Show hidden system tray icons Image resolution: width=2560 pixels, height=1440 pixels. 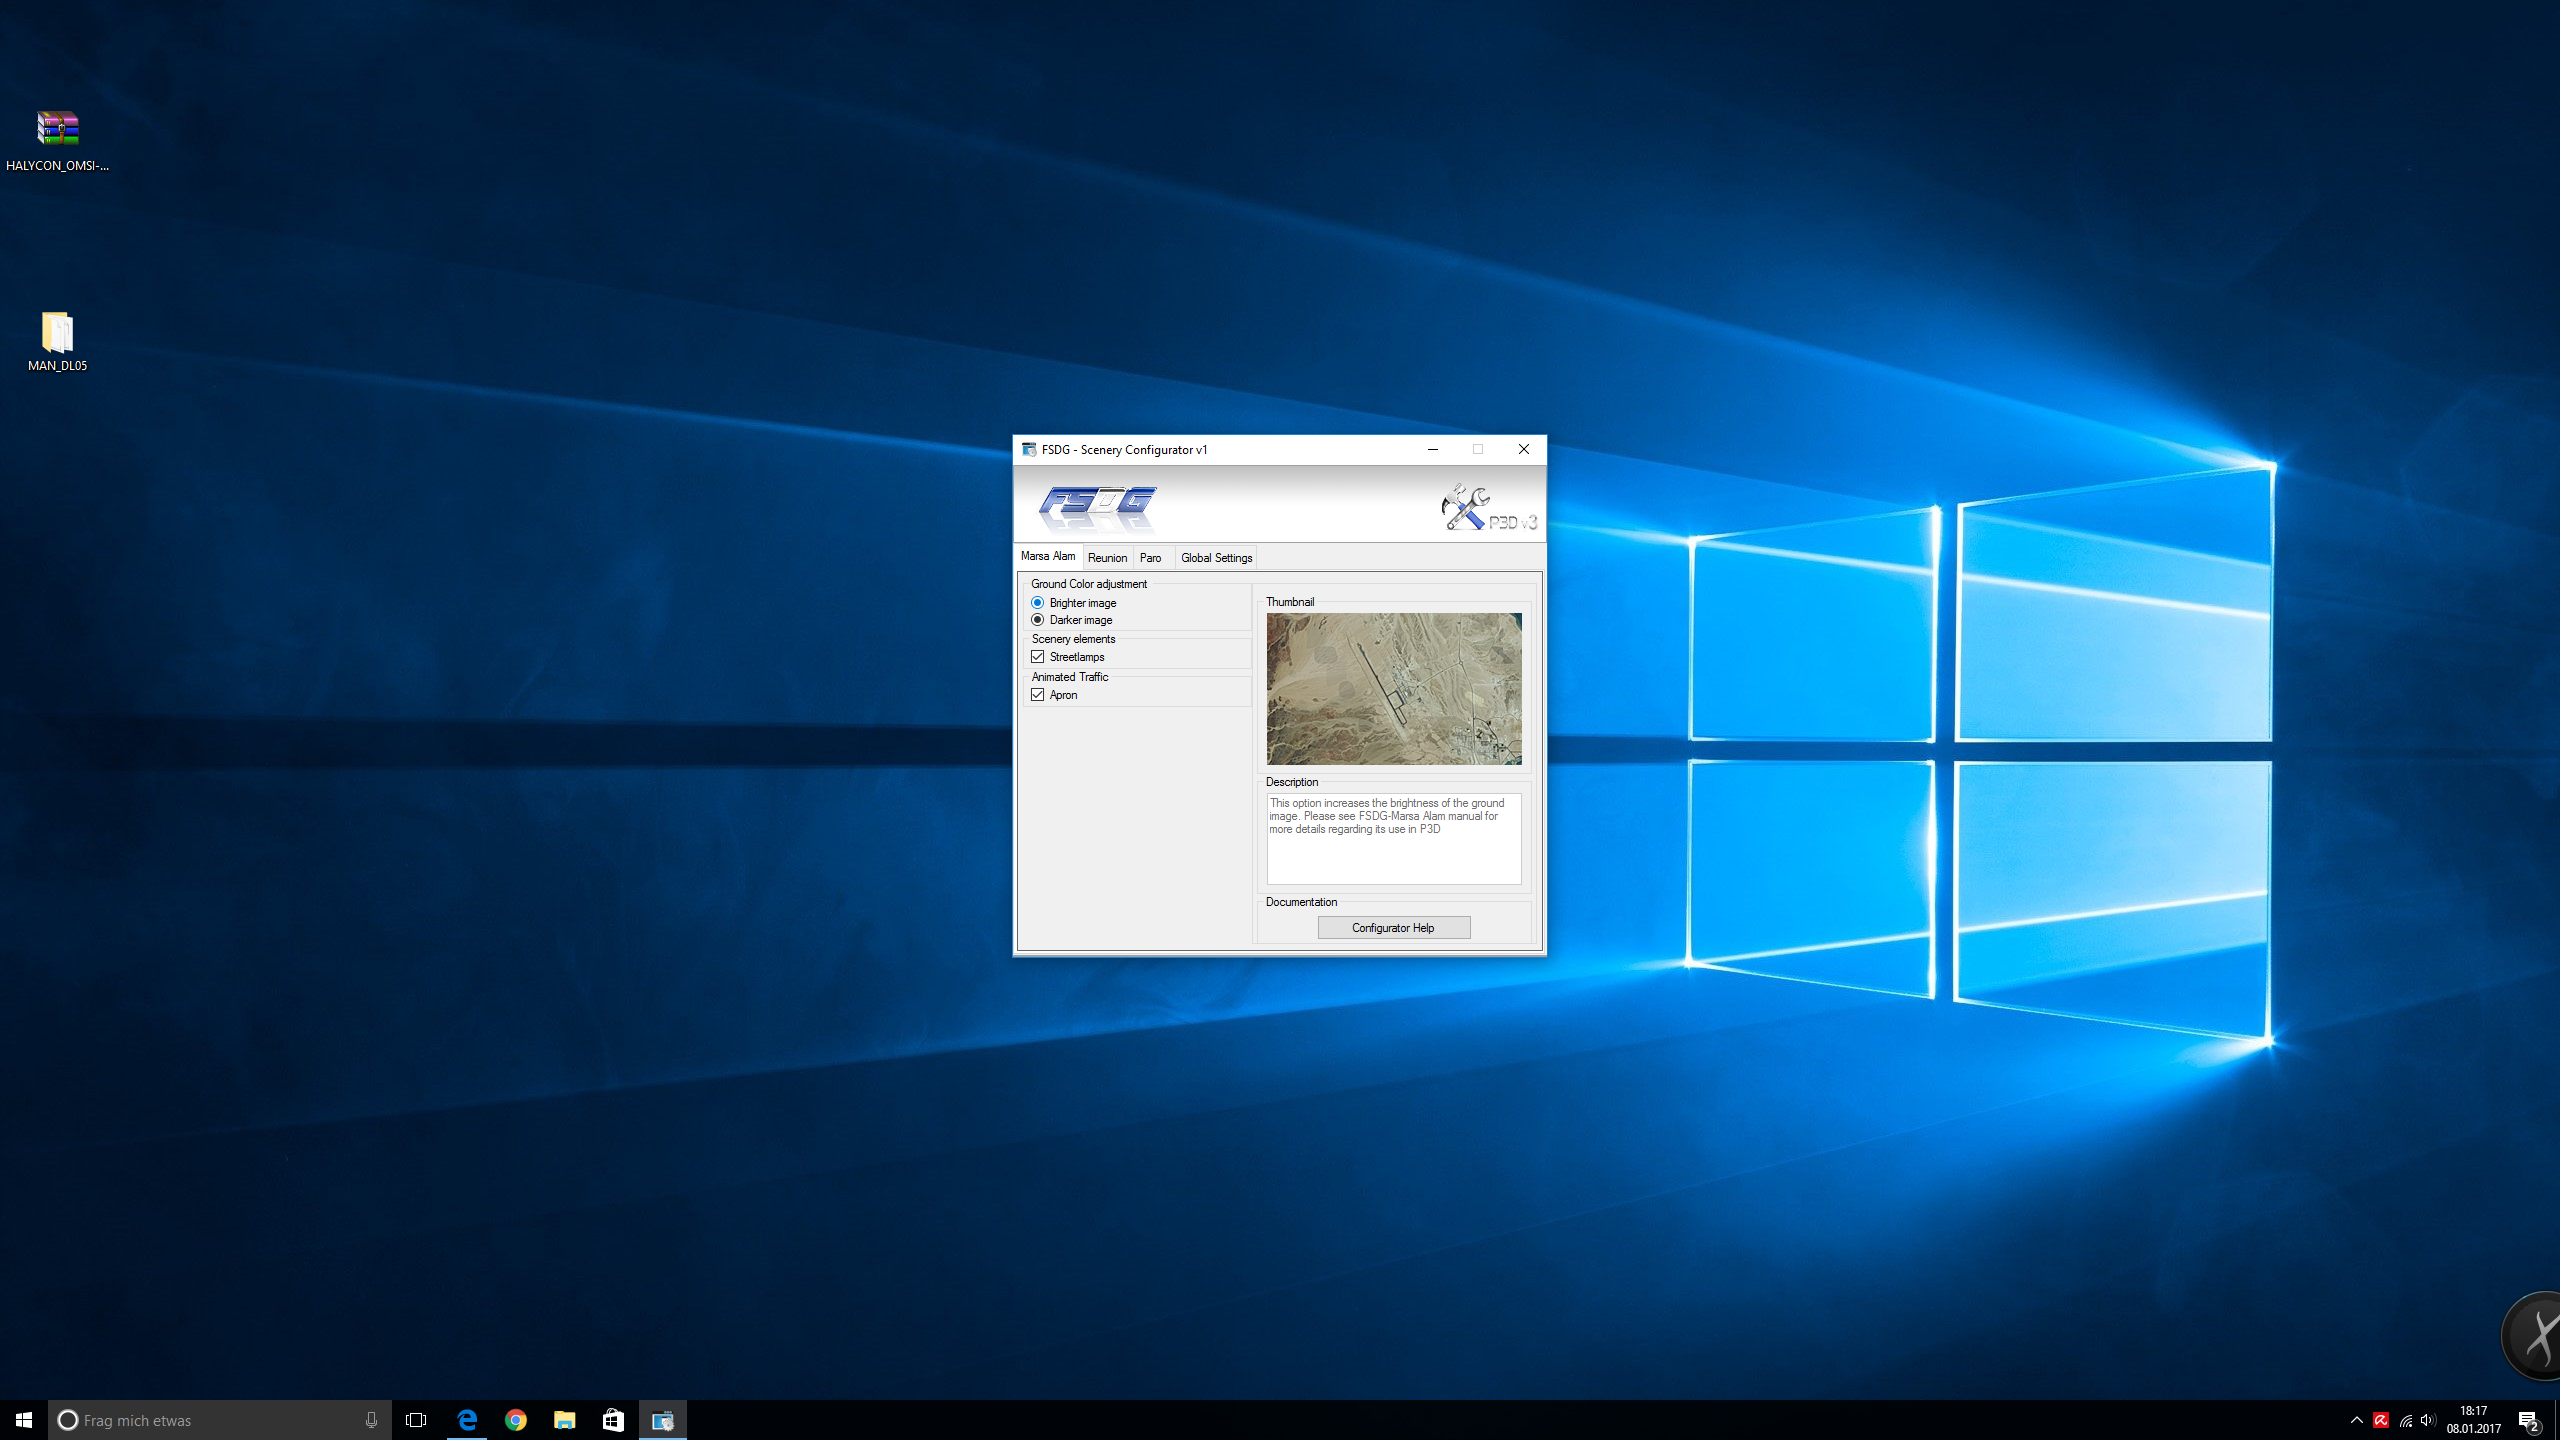pyautogui.click(x=2357, y=1420)
